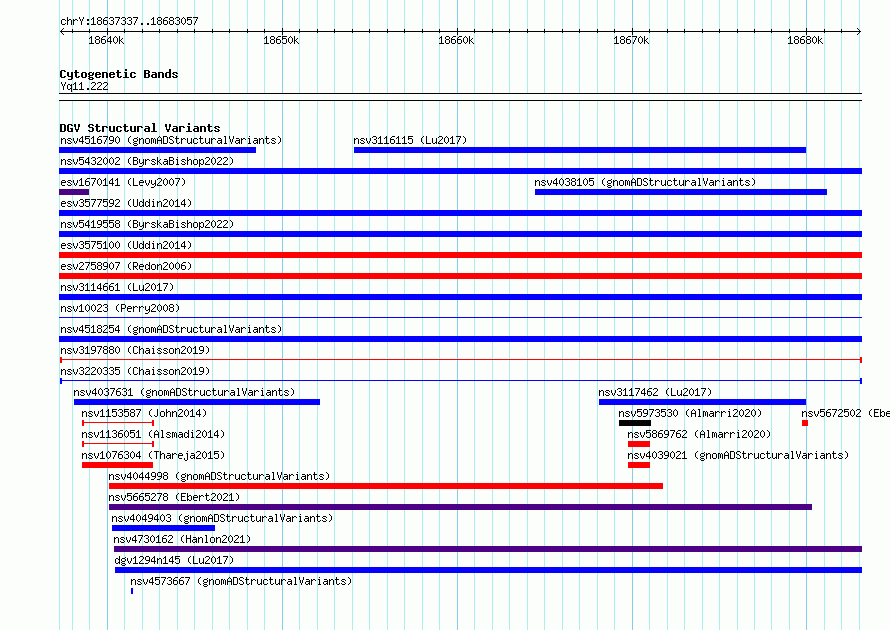The width and height of the screenshot is (890, 630).
Task: Click the red bar of nsv1076304
Action: tap(117, 465)
